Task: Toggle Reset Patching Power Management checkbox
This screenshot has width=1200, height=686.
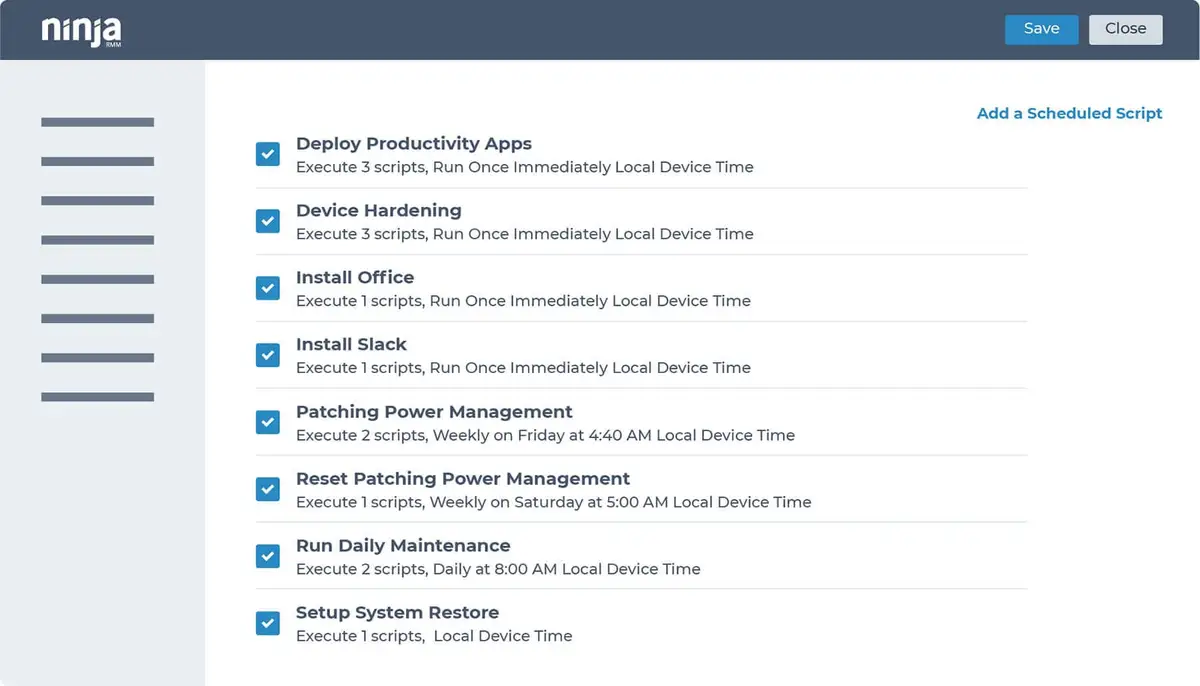Action: click(267, 489)
